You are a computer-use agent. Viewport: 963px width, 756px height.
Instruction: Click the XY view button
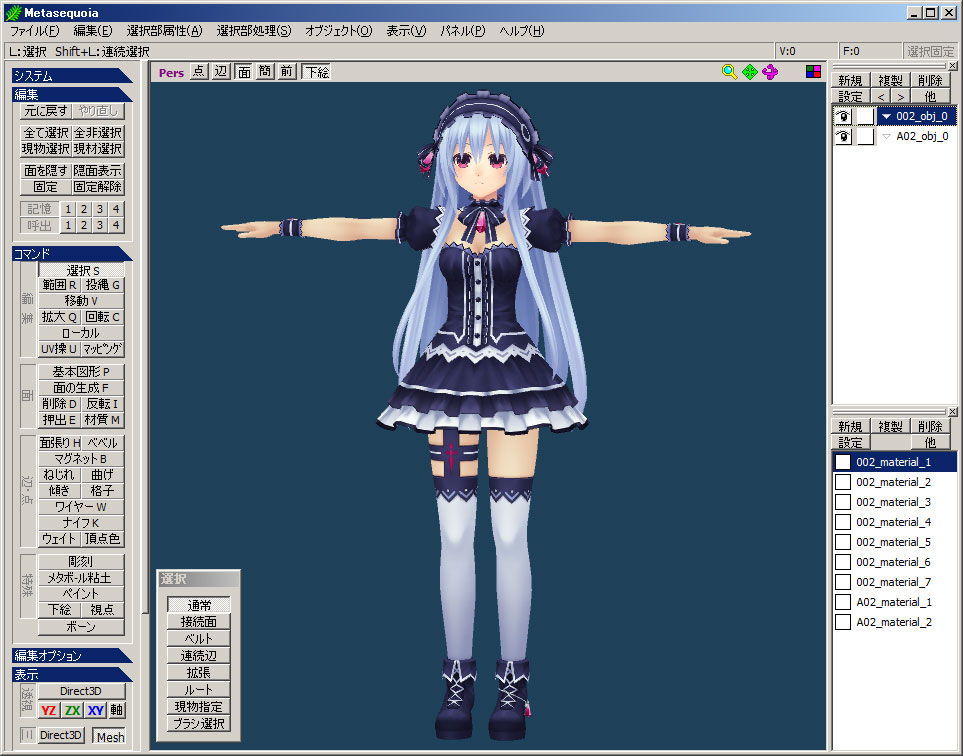96,711
